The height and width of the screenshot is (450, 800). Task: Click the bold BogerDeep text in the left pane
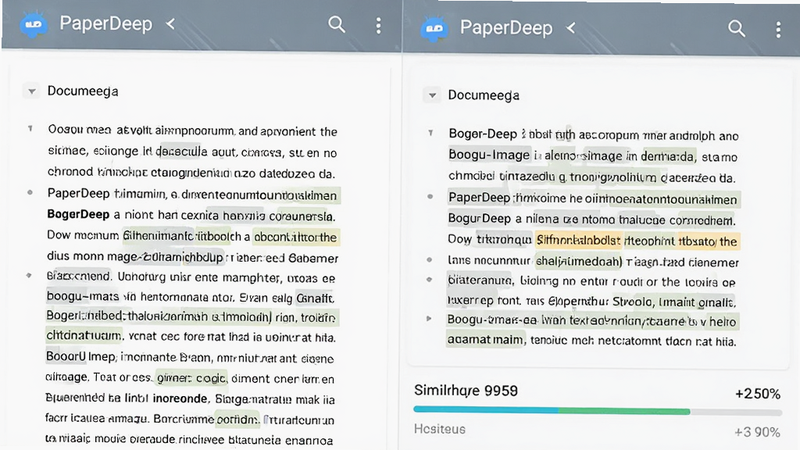[78, 214]
